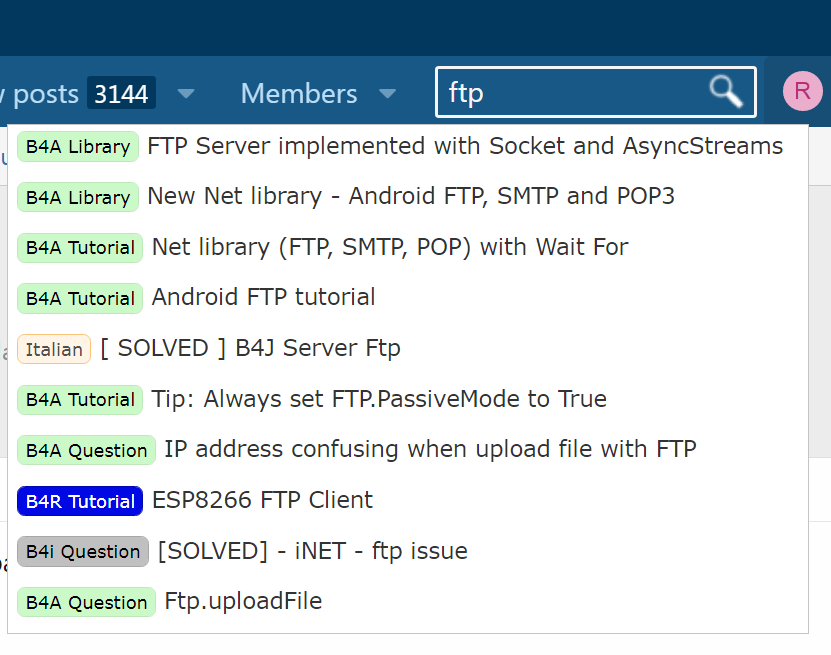Open Android FTP tutorial result

[x=264, y=297]
